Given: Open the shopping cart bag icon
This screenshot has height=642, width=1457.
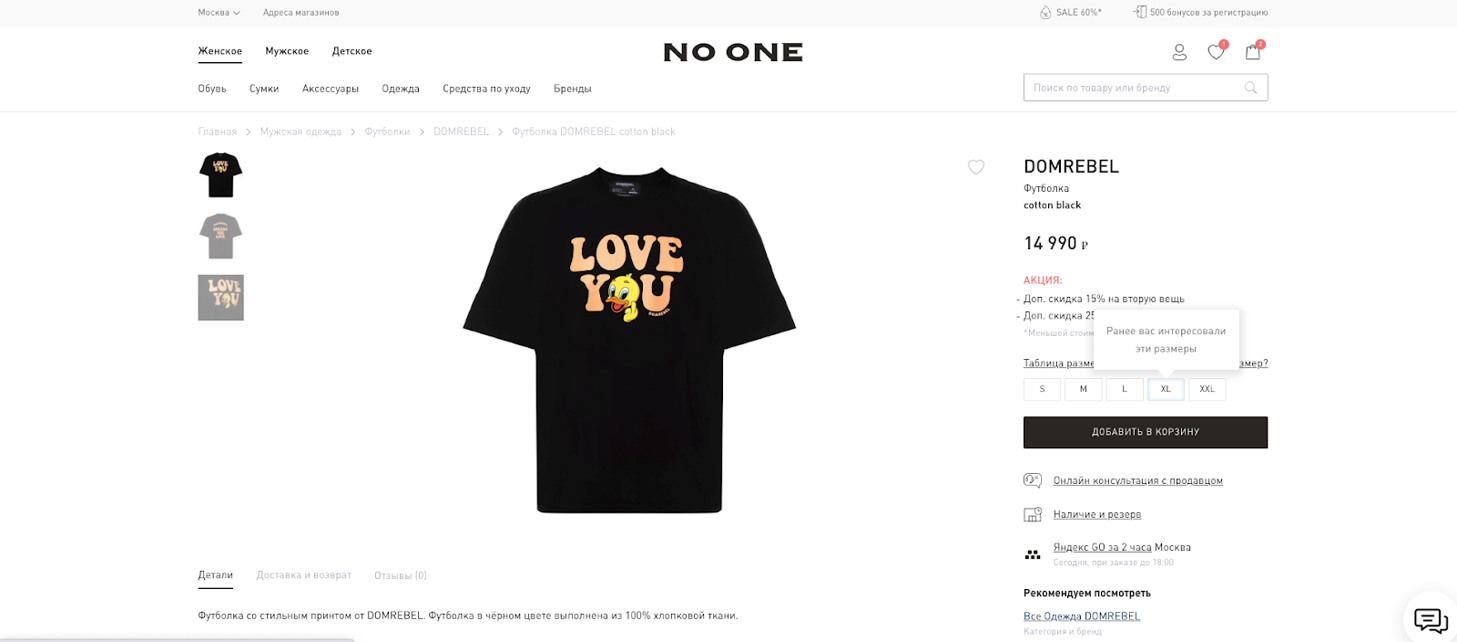Looking at the screenshot, I should (x=1252, y=52).
